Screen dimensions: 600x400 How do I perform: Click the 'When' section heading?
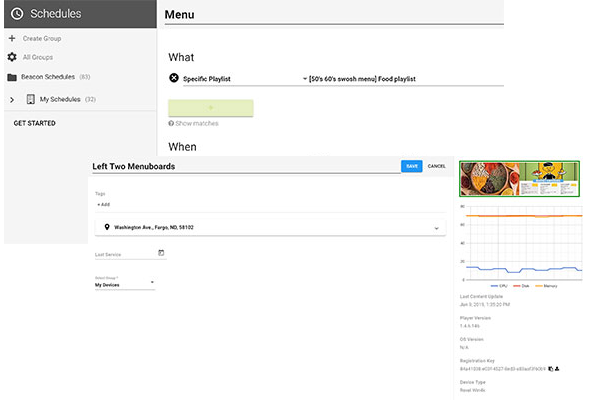[182, 147]
